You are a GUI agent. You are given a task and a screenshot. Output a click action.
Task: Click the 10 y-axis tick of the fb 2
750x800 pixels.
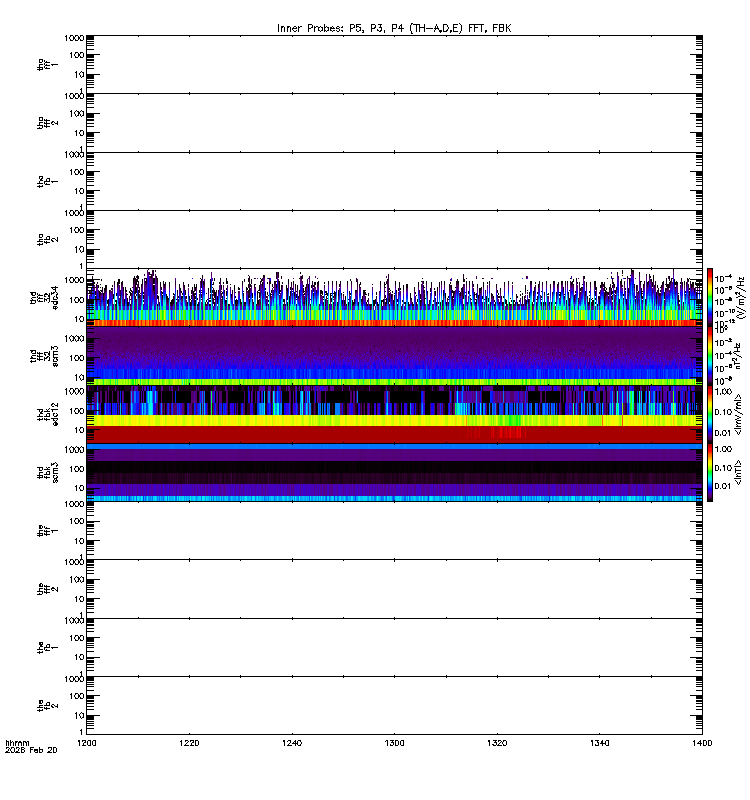(79, 716)
